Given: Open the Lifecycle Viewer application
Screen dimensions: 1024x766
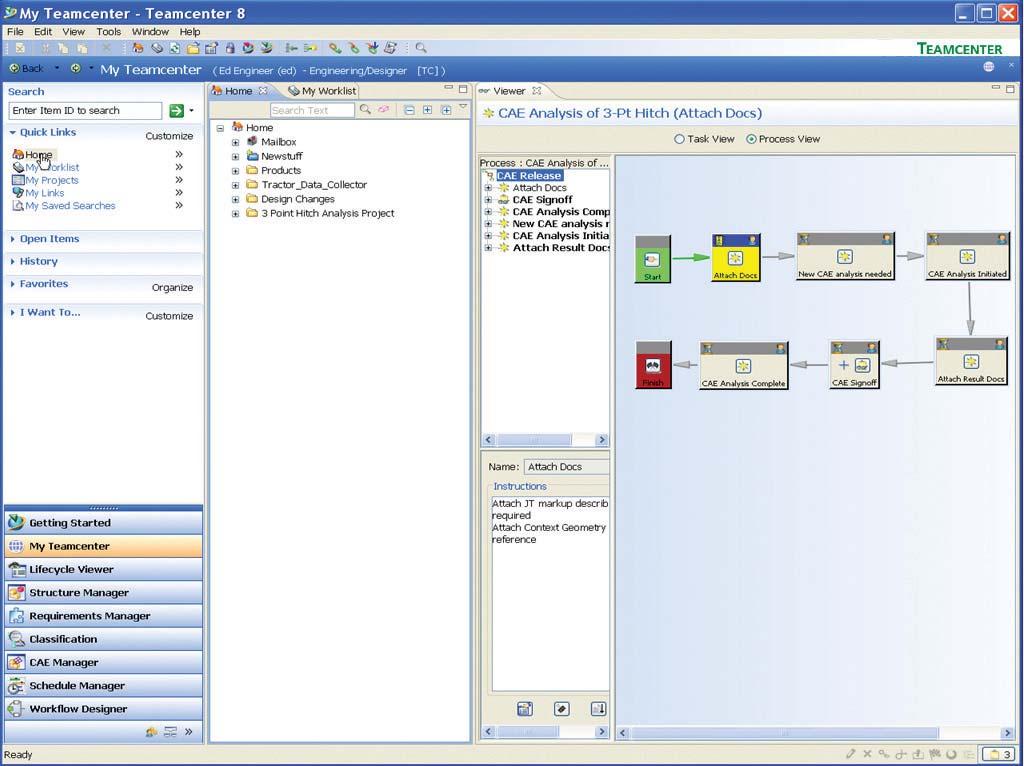Looking at the screenshot, I should [103, 569].
